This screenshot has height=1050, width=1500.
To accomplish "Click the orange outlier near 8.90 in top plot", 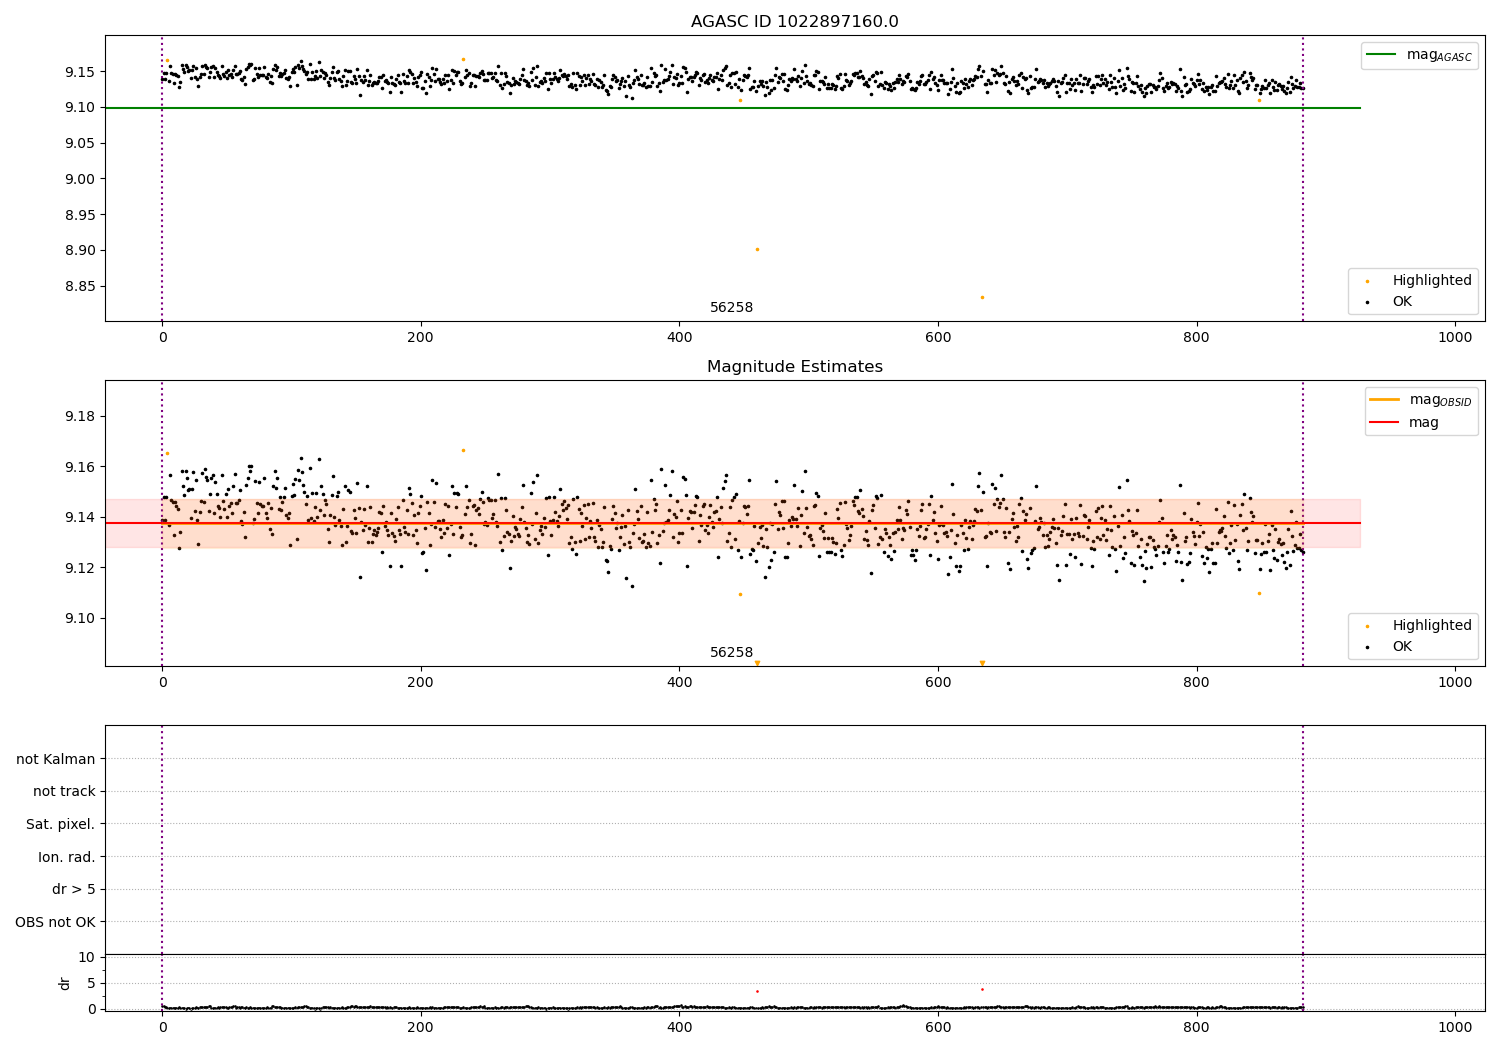I will click(x=757, y=250).
